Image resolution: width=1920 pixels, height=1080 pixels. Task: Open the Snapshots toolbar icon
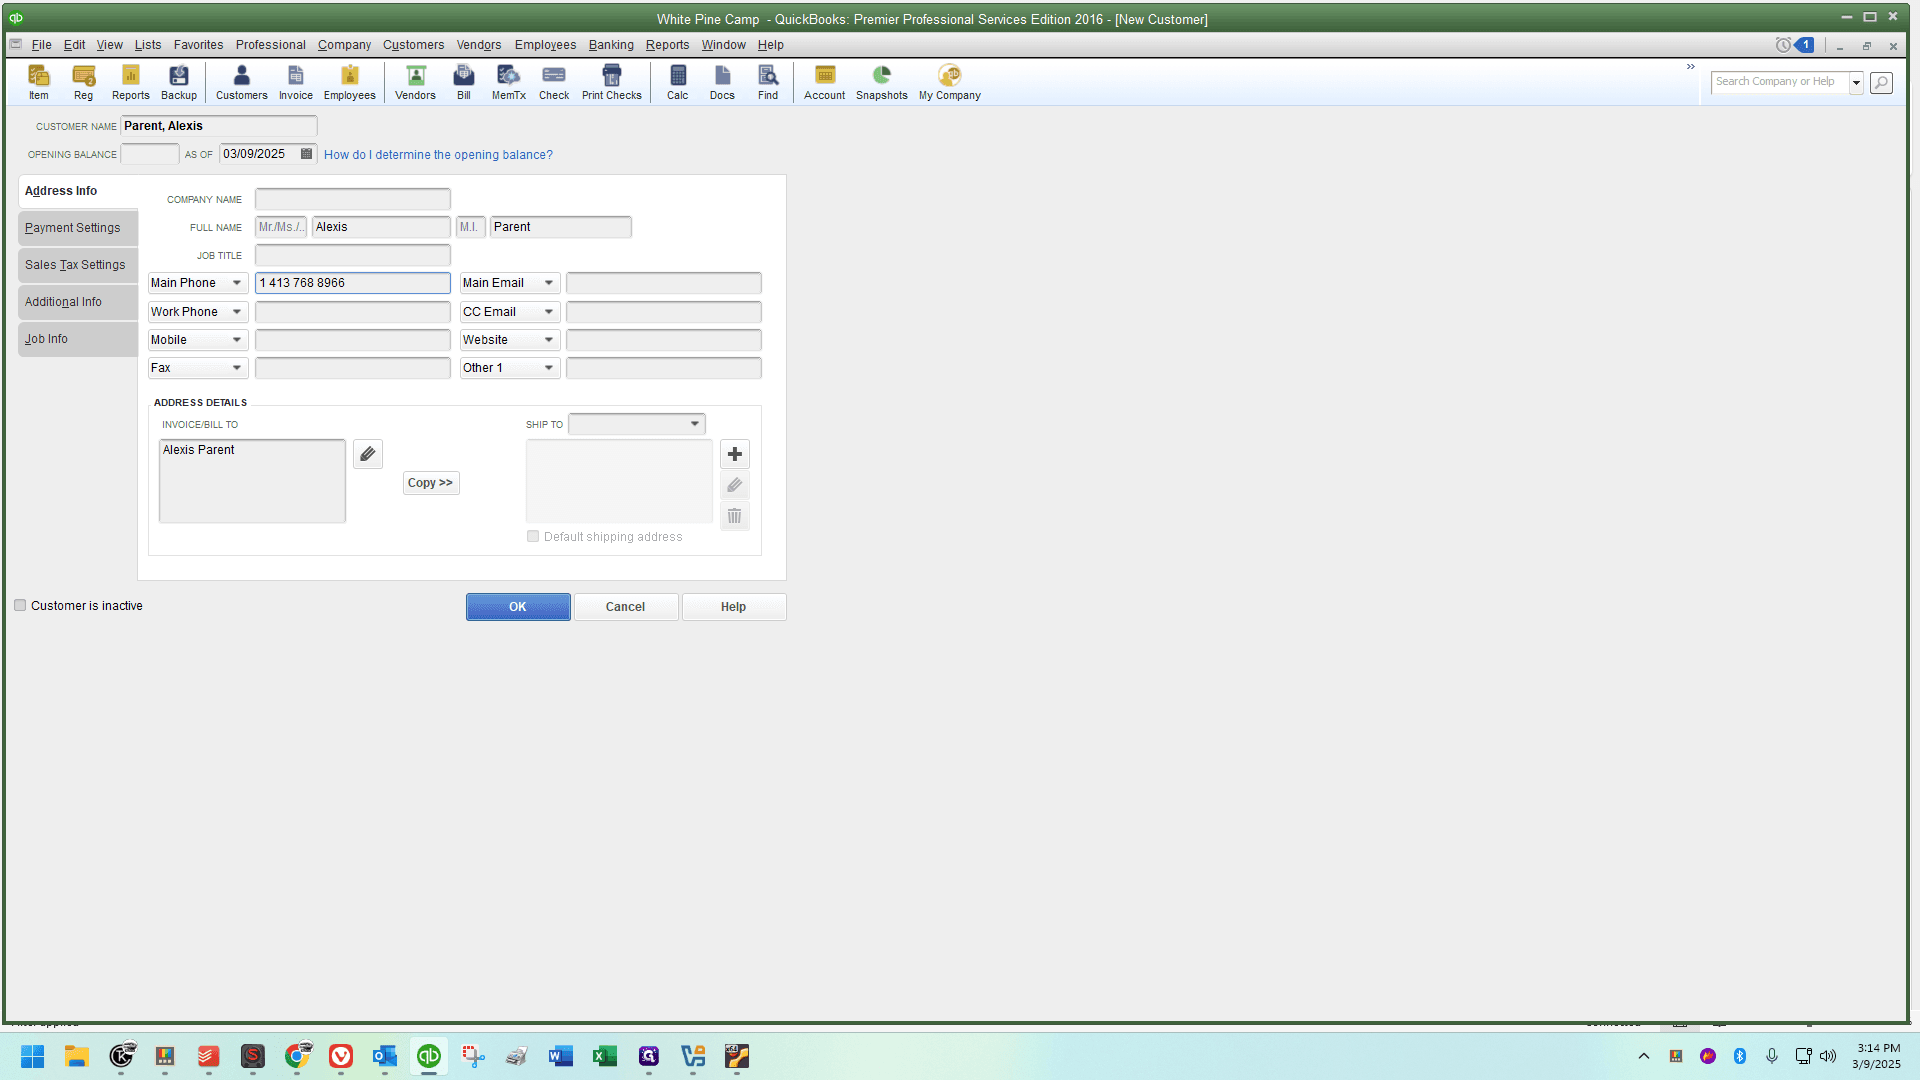[881, 82]
